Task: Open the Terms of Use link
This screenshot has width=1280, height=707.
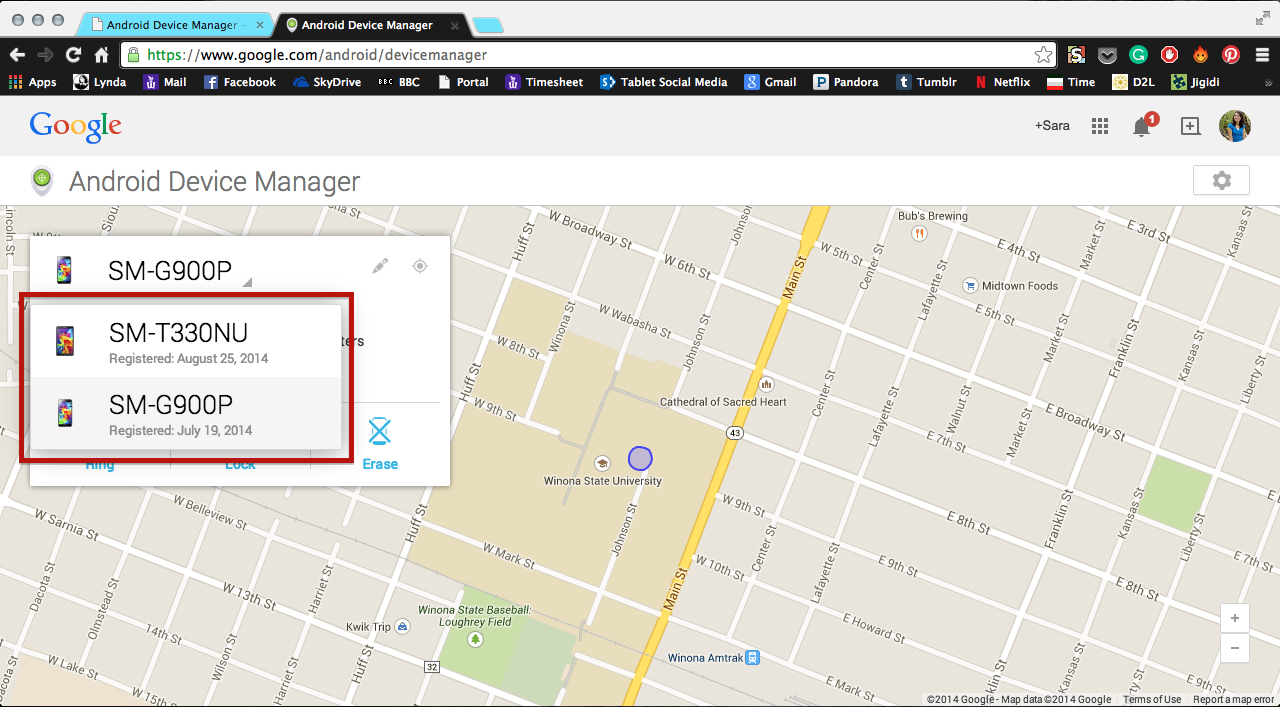Action: pos(1152,700)
